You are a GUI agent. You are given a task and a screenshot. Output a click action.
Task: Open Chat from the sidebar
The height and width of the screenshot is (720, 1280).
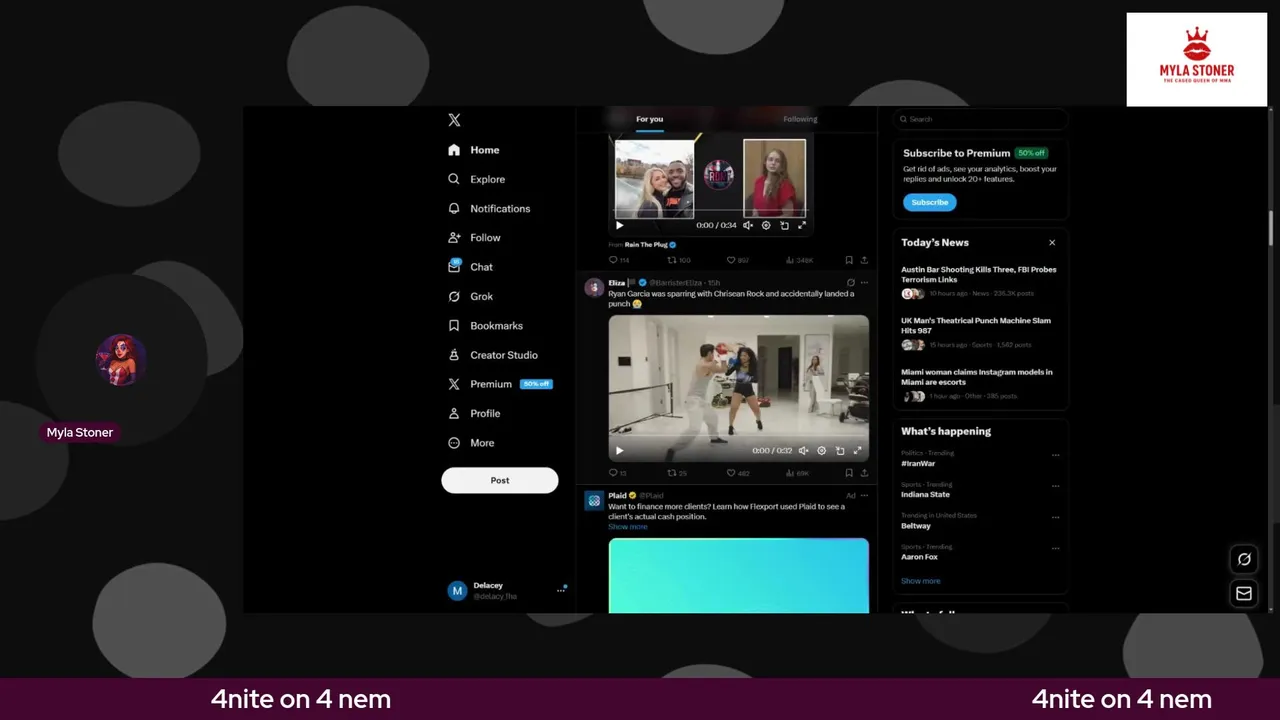pos(471,267)
